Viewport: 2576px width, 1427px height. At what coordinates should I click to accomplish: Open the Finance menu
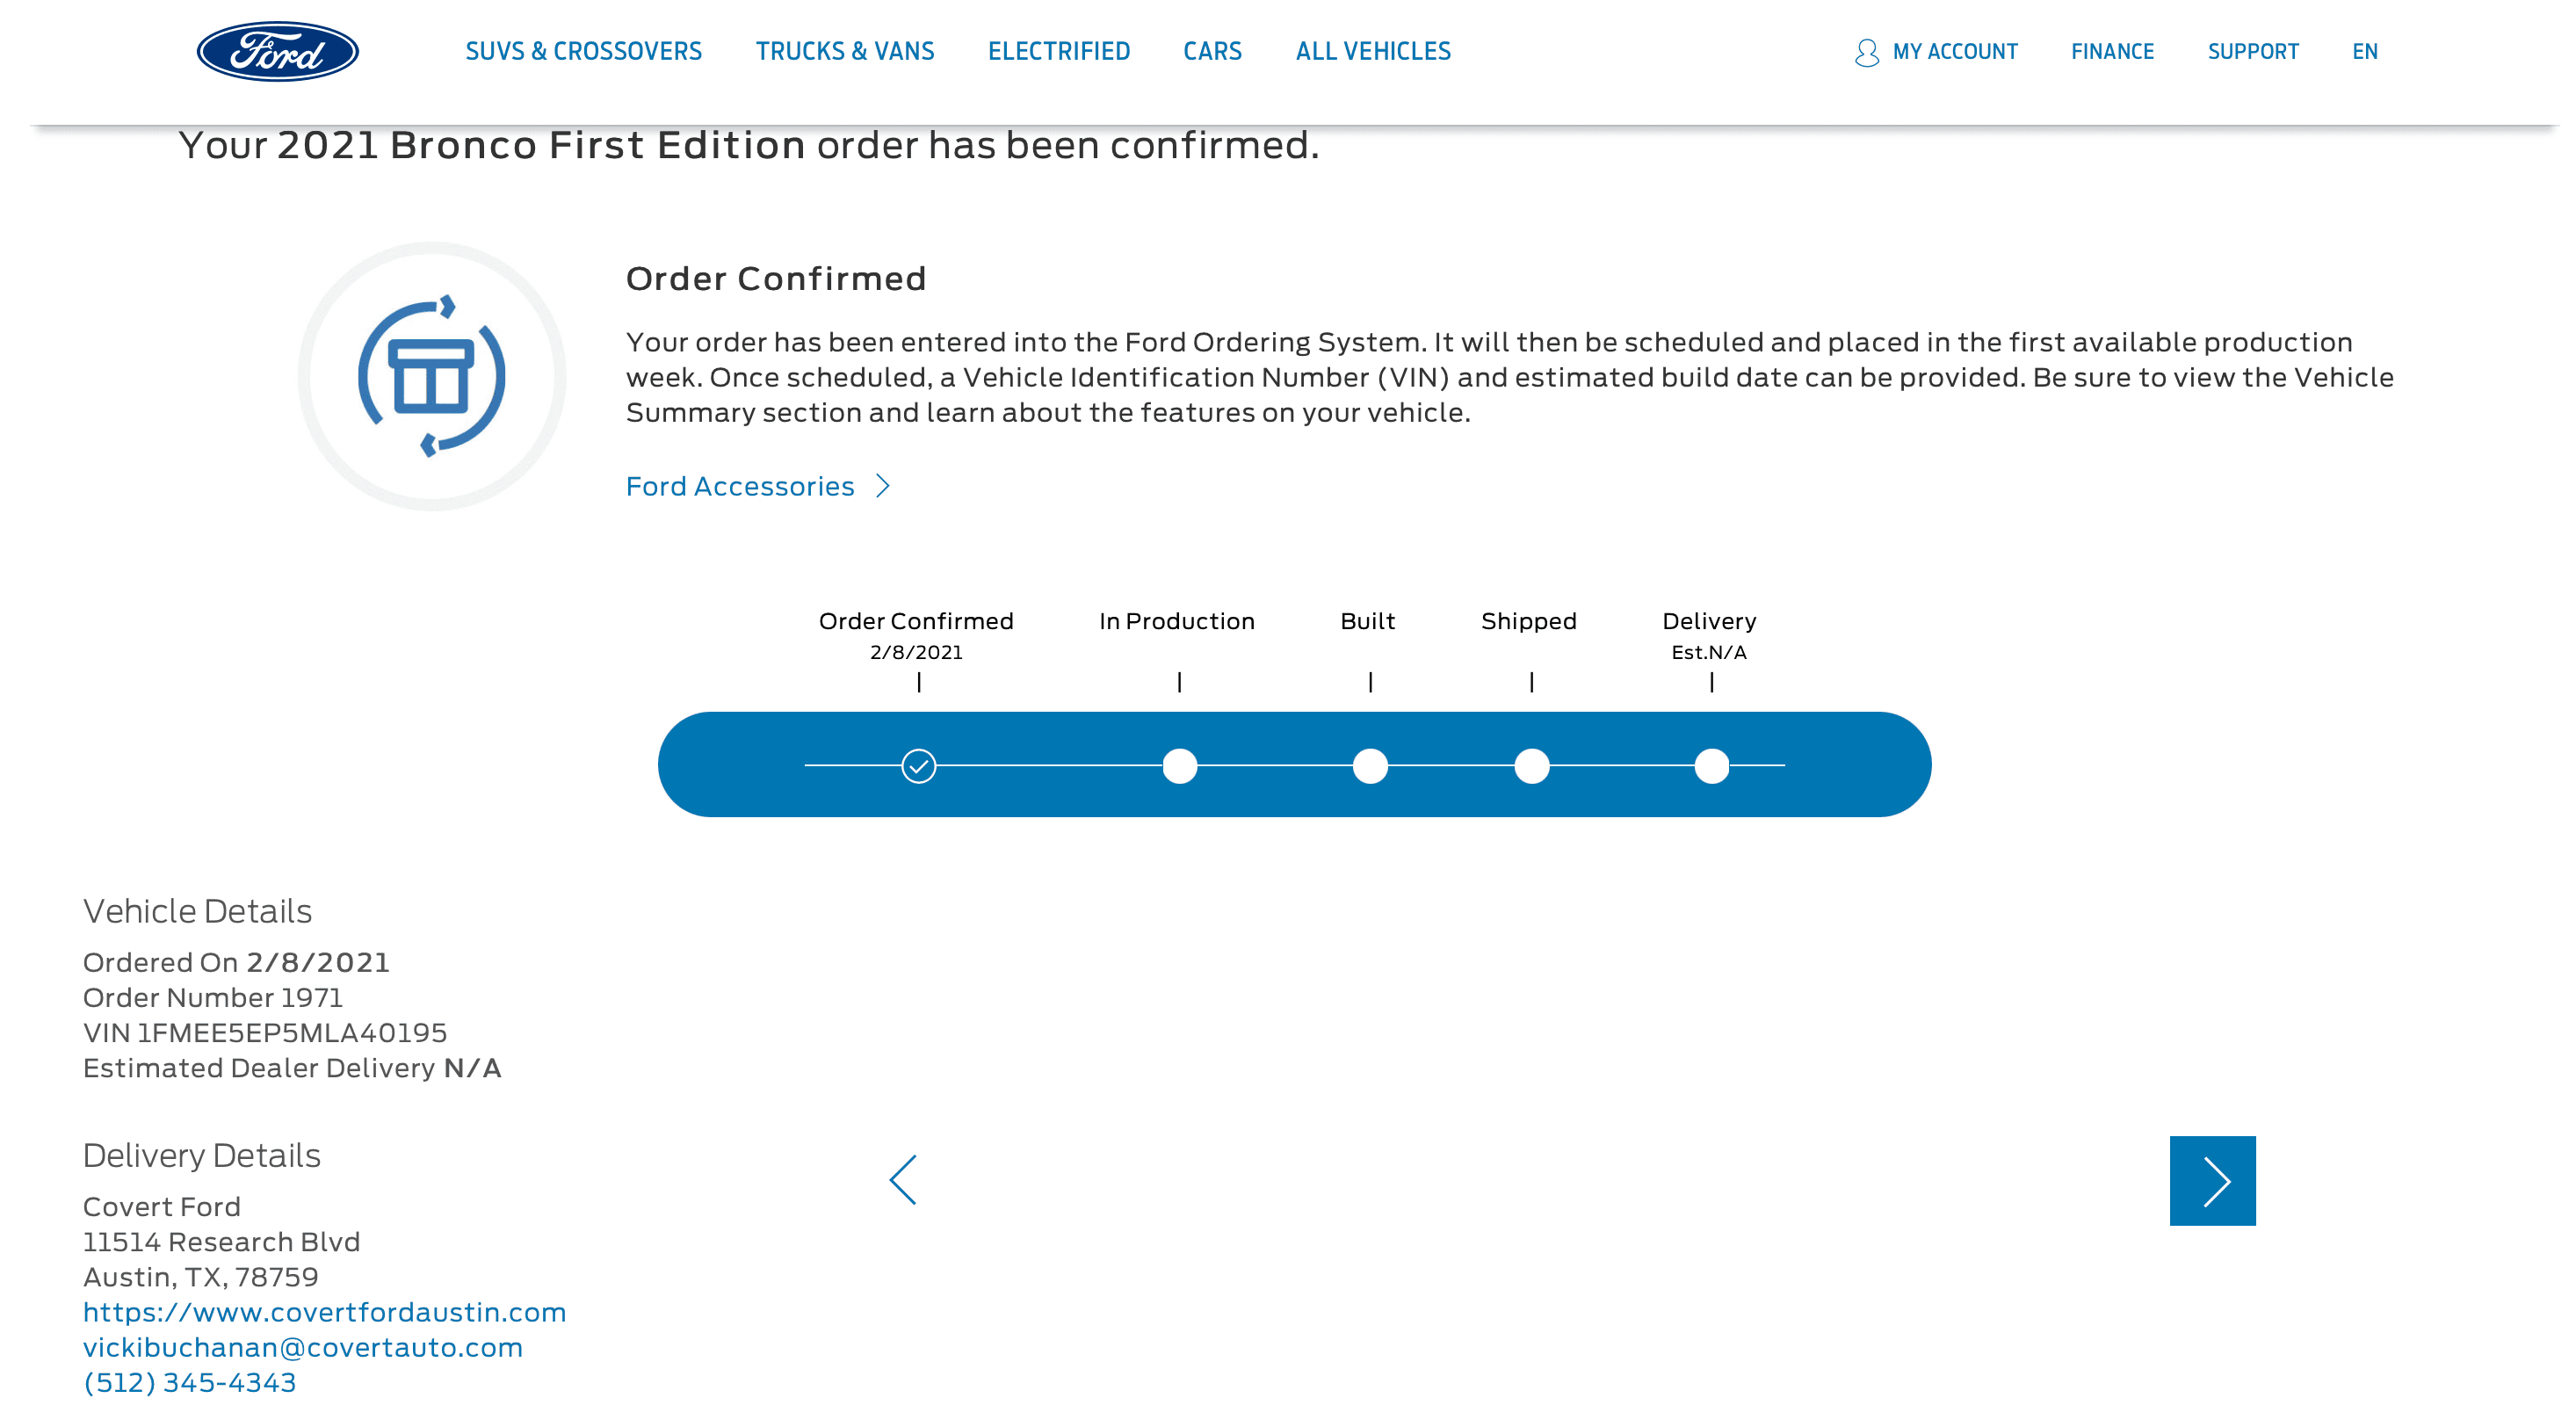2112,52
